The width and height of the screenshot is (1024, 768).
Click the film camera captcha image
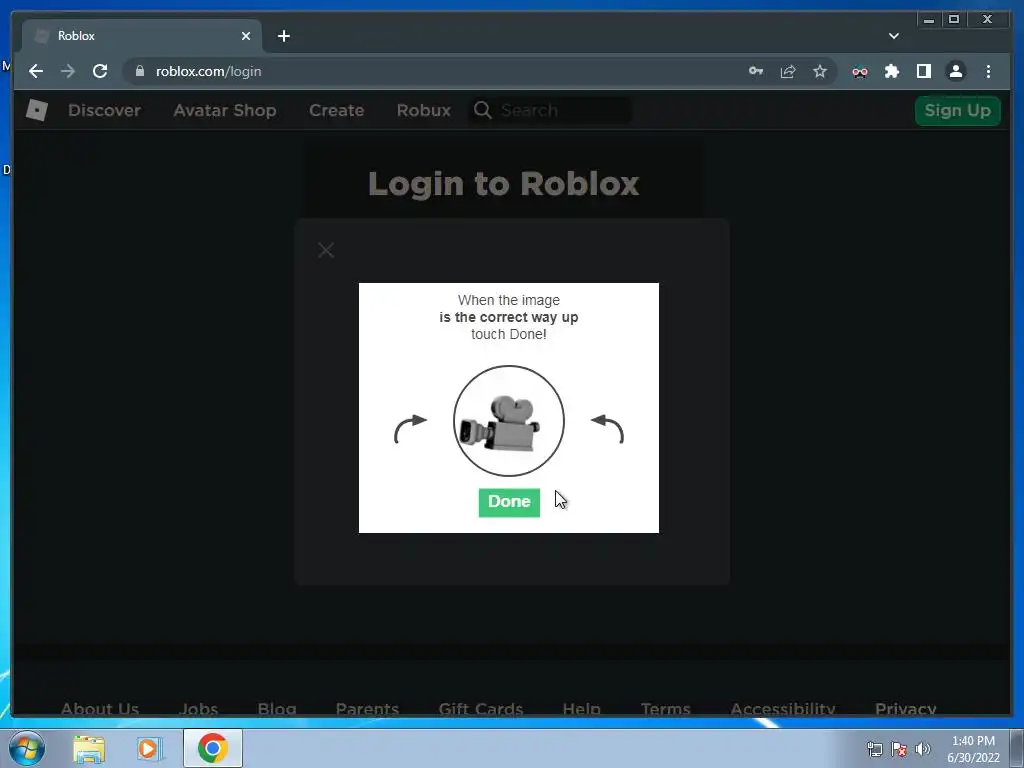click(x=509, y=421)
